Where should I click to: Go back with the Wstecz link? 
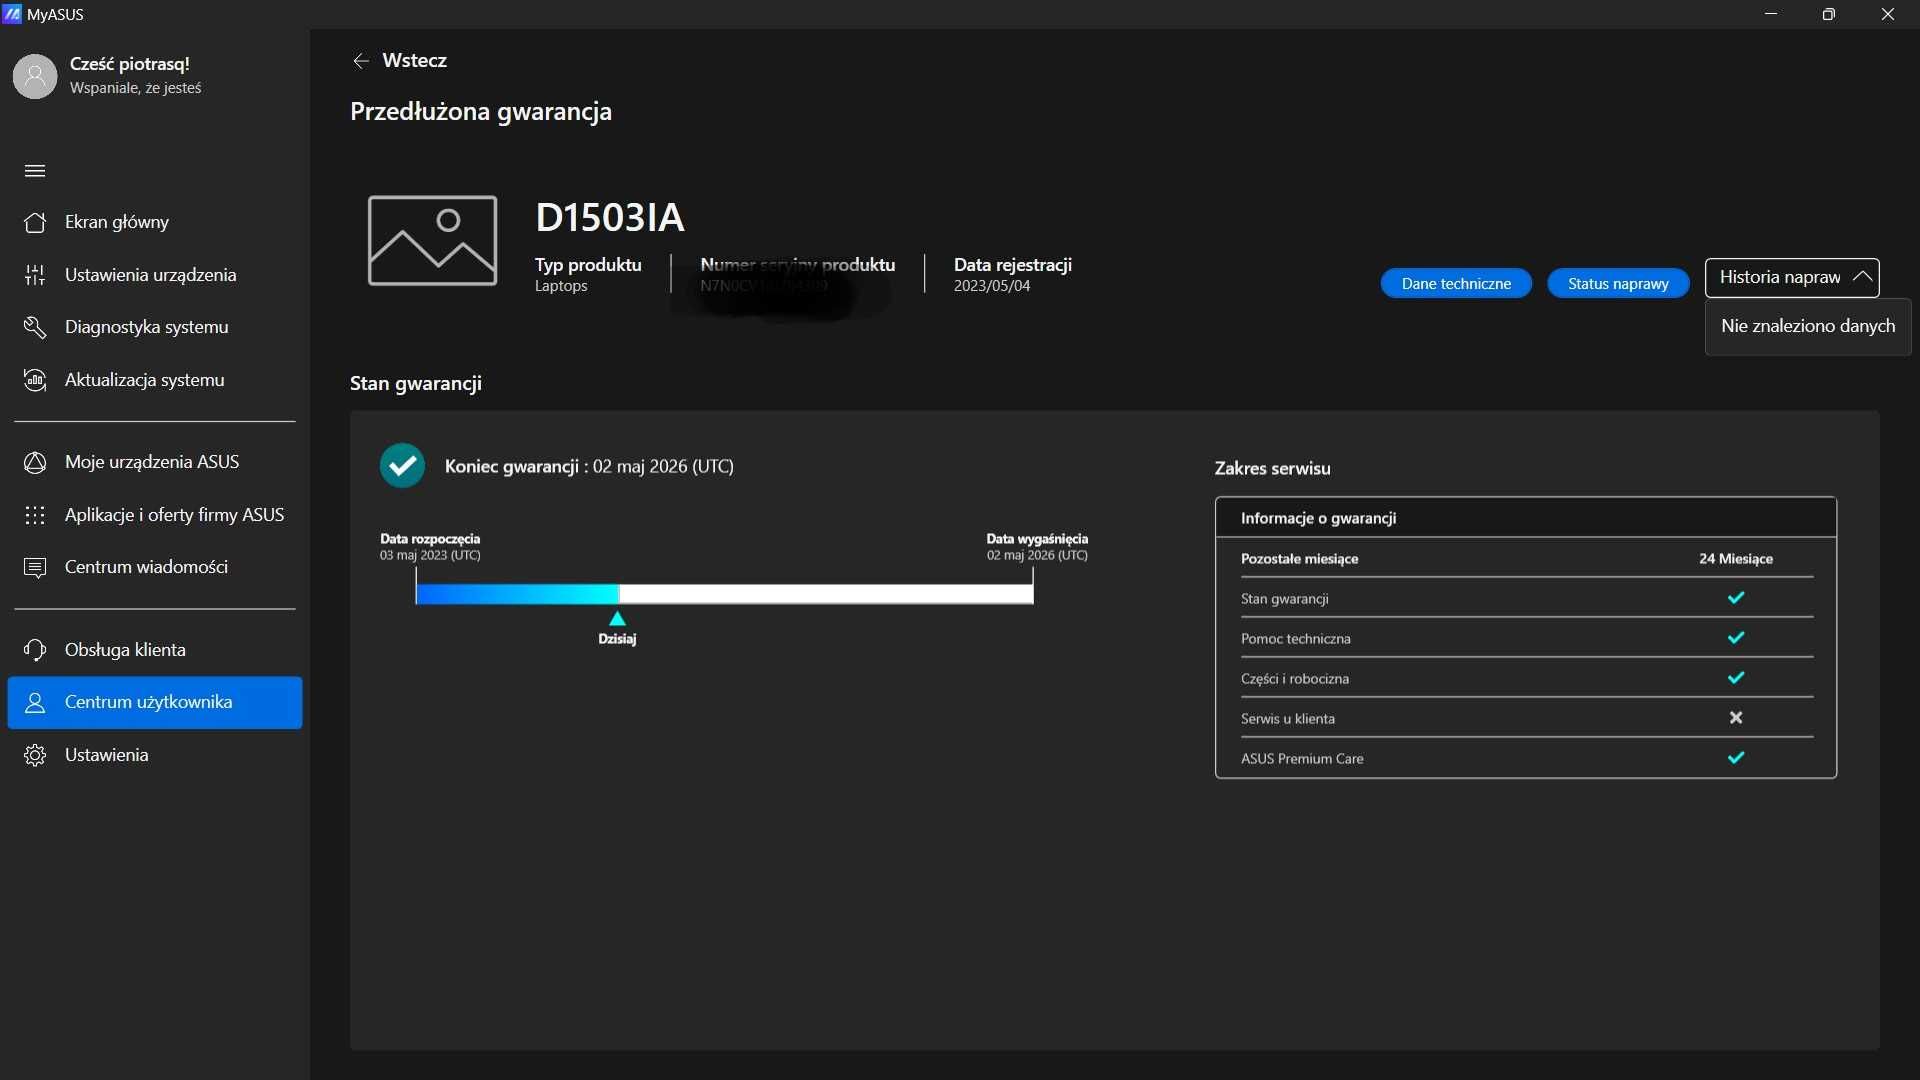(399, 61)
